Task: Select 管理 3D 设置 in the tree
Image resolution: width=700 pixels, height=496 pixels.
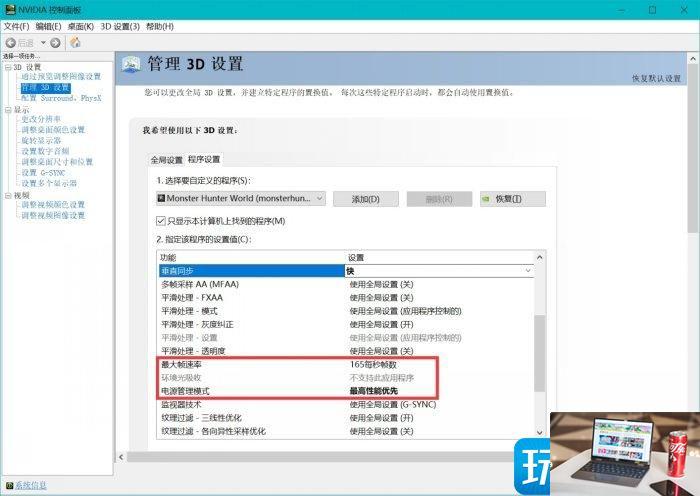Action: (x=46, y=88)
